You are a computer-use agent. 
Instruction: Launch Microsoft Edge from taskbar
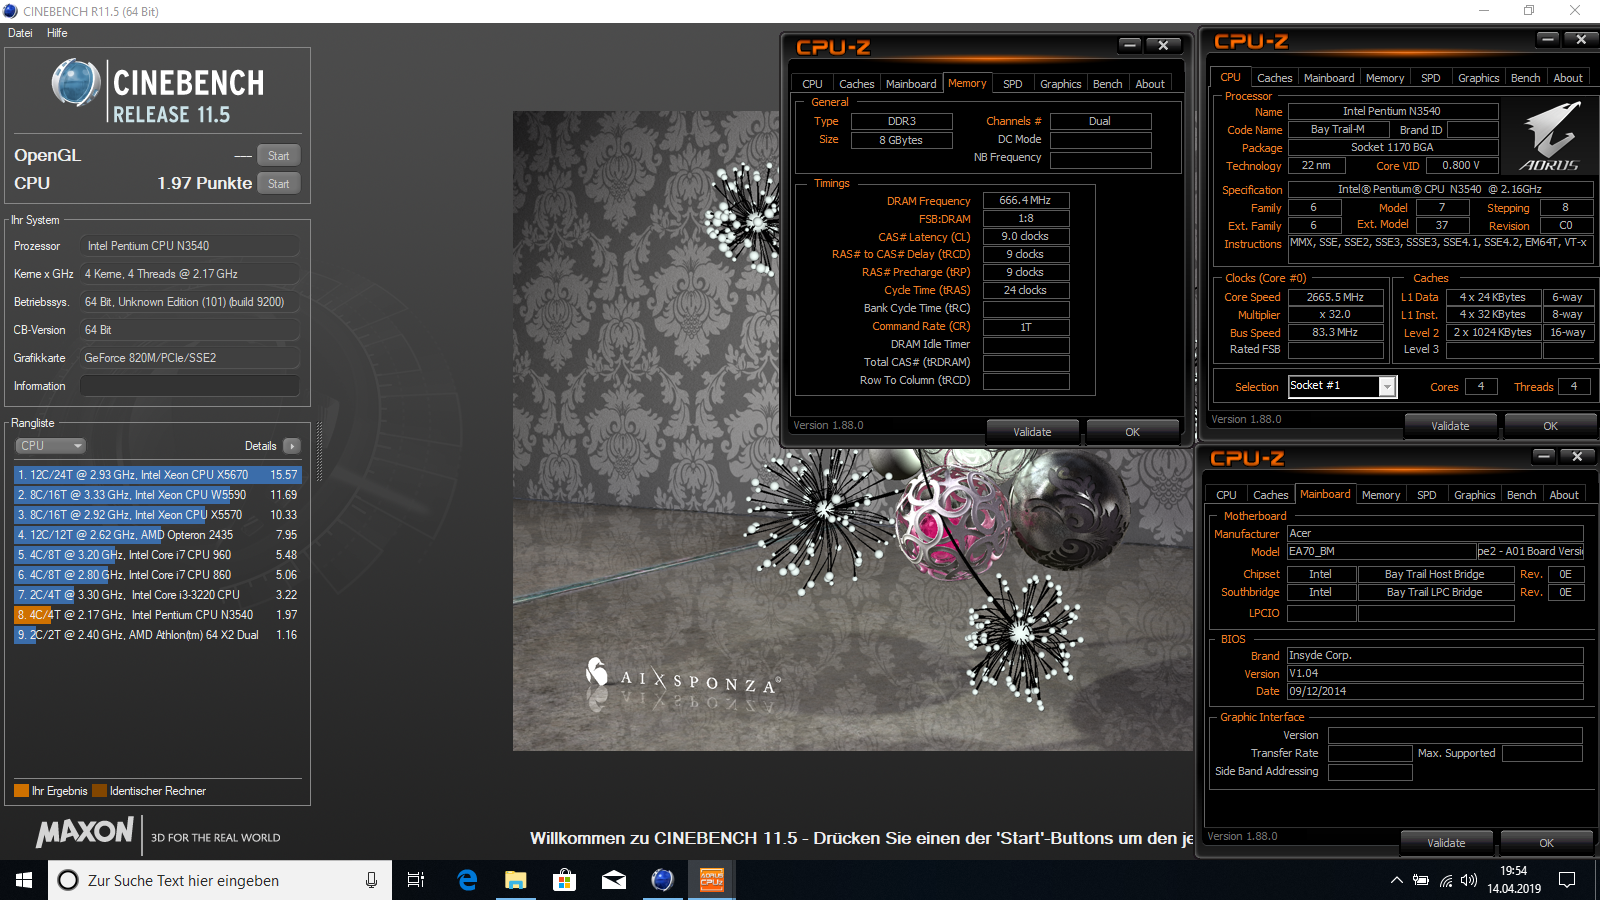click(467, 880)
